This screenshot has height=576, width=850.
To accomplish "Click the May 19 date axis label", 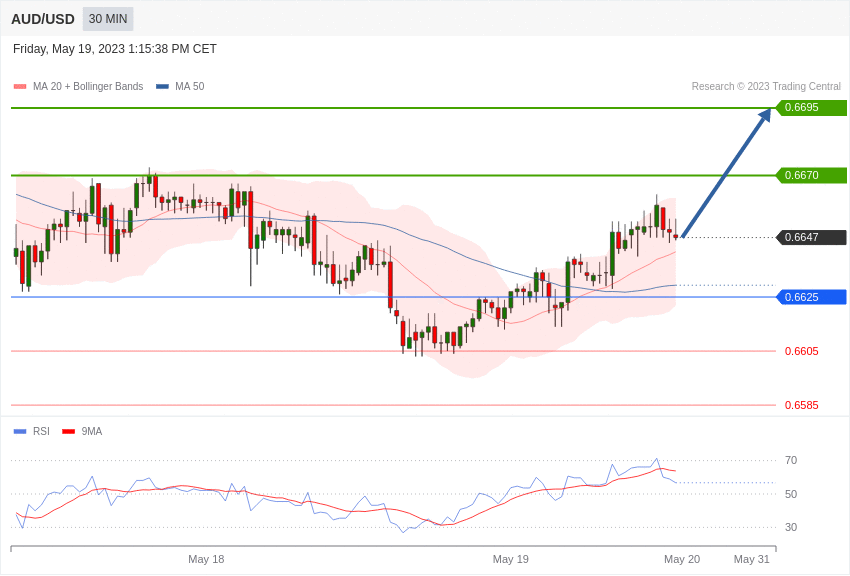I will tap(511, 559).
